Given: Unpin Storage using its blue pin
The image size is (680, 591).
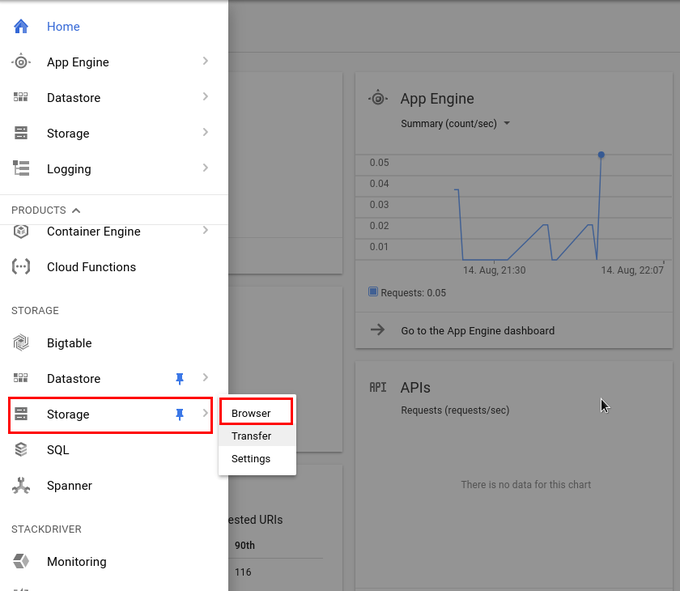Looking at the screenshot, I should coord(180,415).
